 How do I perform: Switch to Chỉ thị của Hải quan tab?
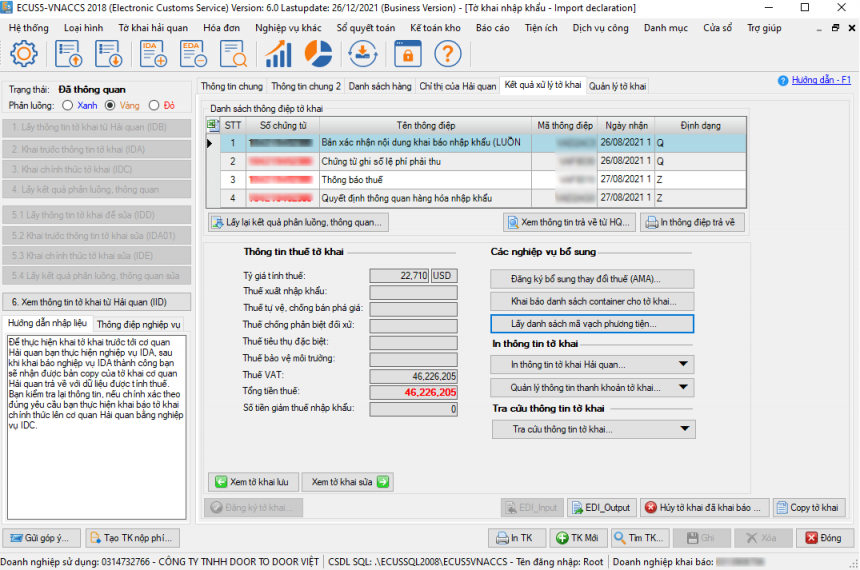(457, 86)
